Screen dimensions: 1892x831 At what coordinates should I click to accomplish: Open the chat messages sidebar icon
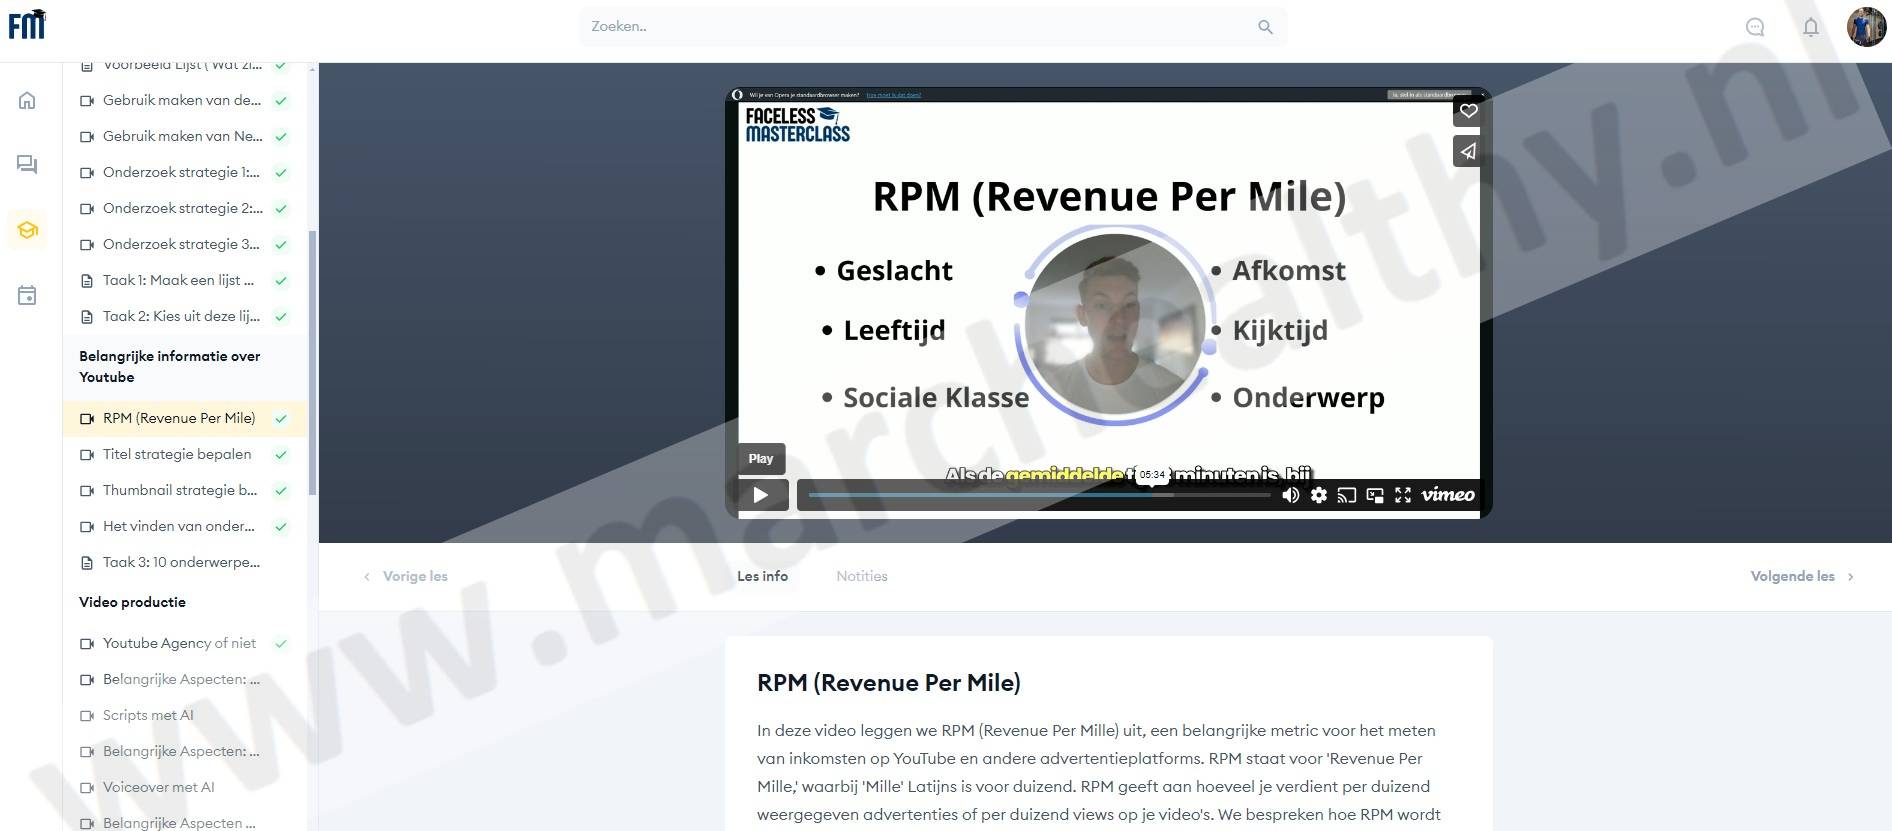tap(27, 165)
